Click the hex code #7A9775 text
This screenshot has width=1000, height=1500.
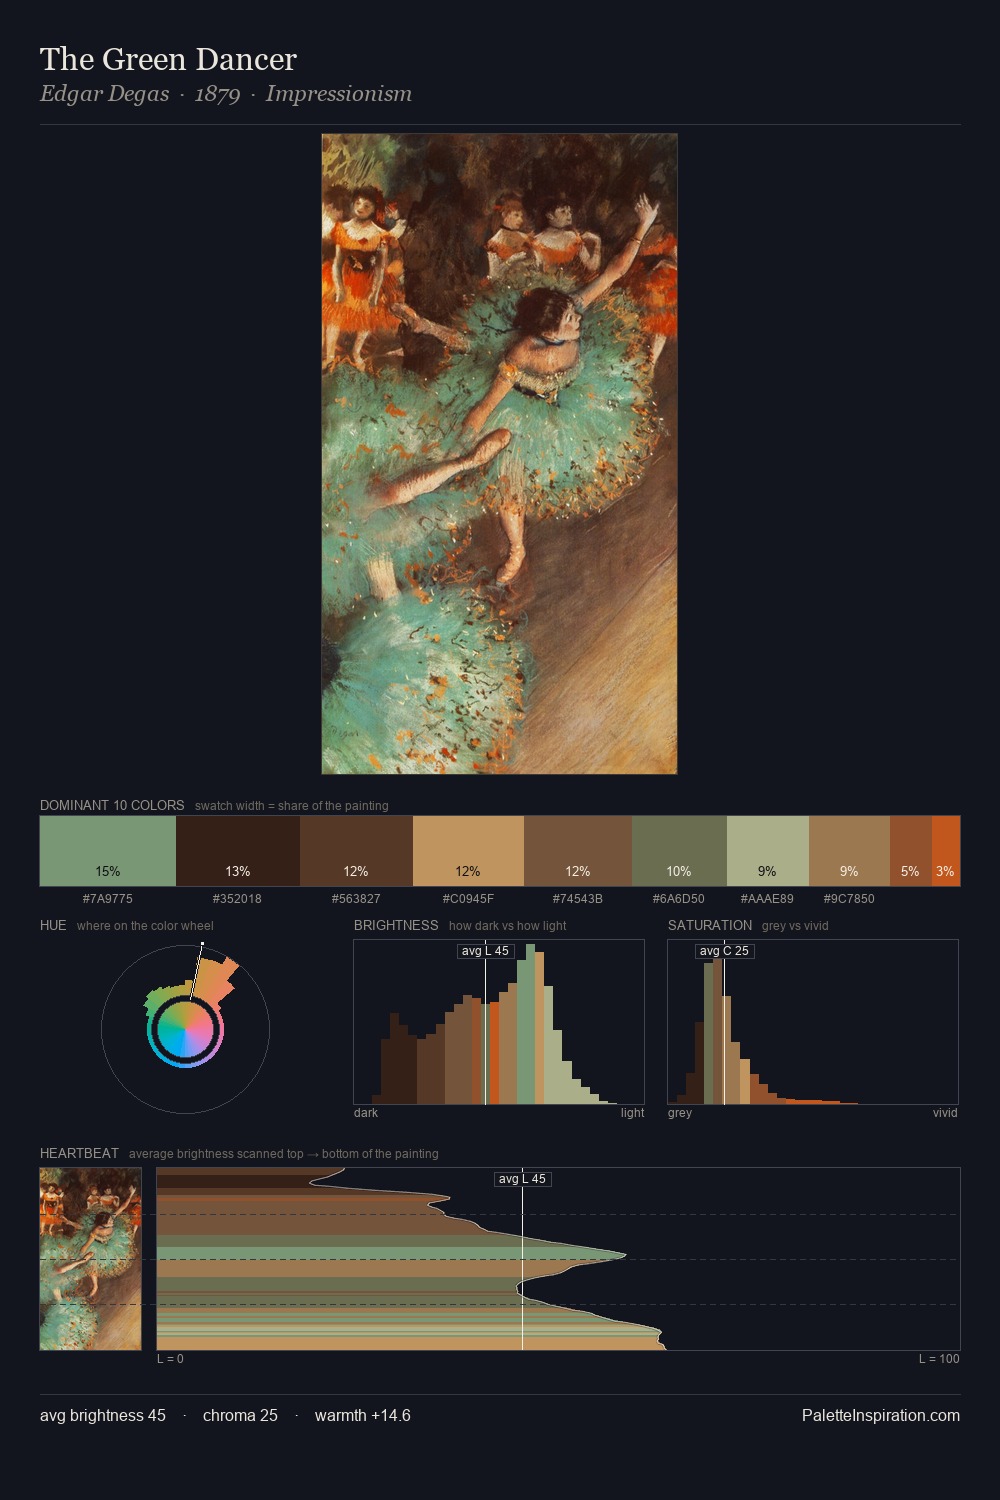coord(108,898)
